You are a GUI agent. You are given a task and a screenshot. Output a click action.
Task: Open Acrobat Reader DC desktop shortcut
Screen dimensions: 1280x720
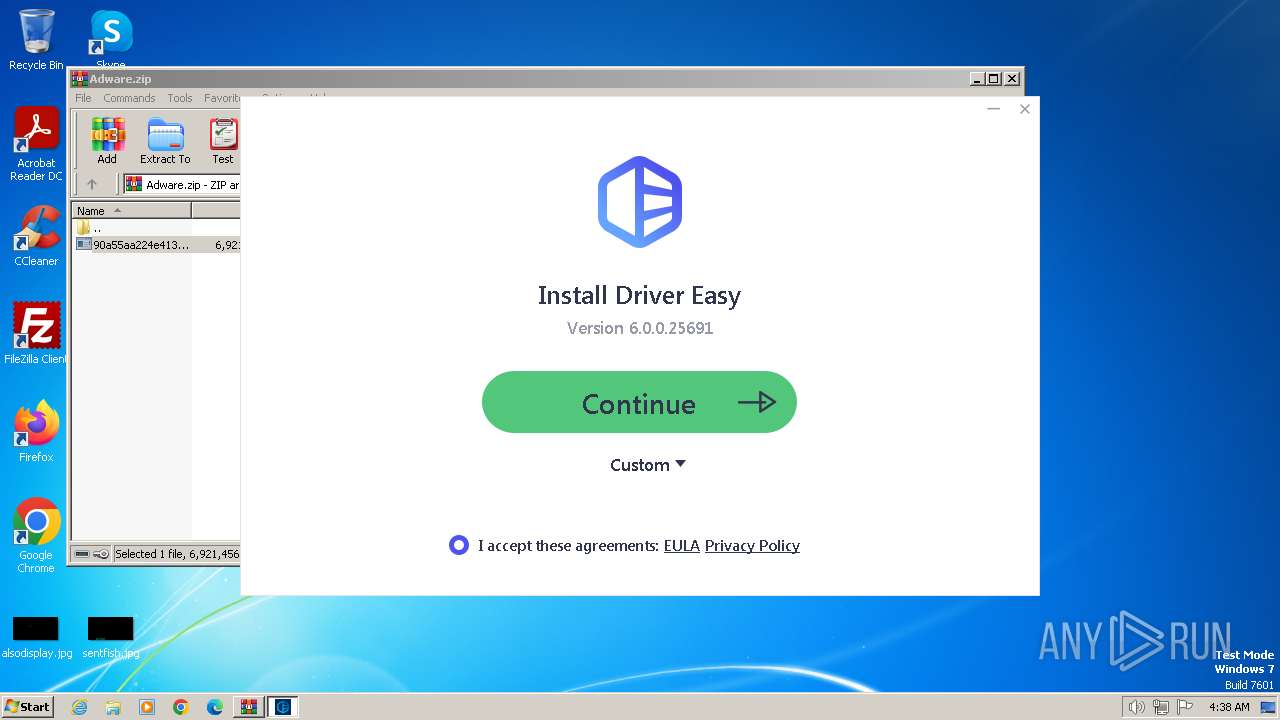(36, 144)
